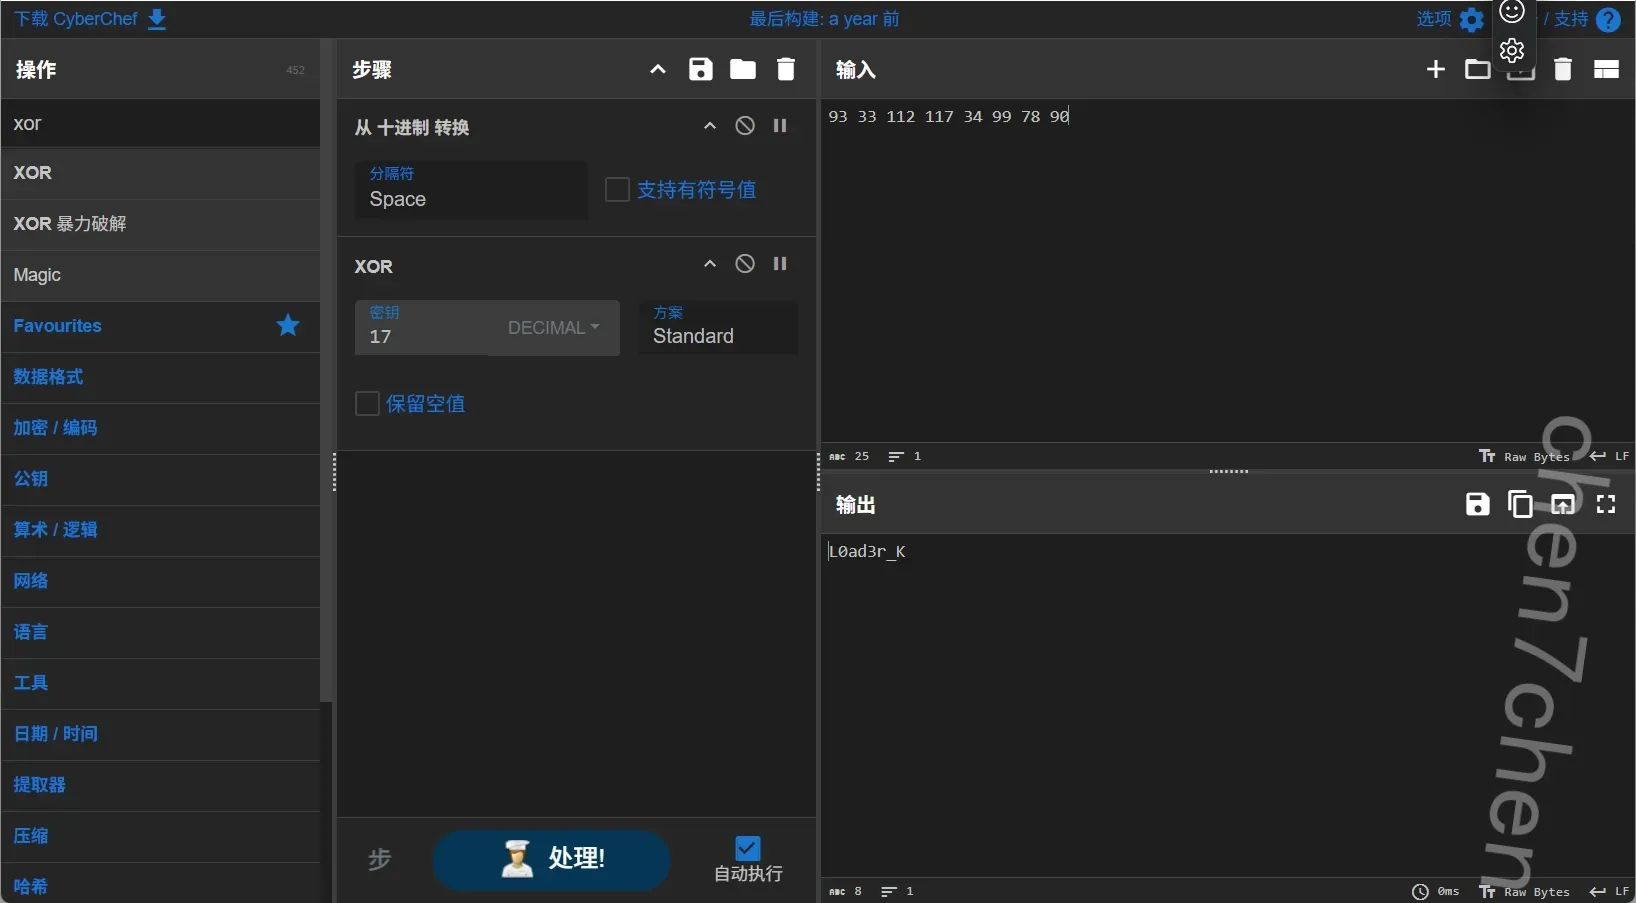Expand the Favourites category
This screenshot has height=903, width=1636.
[x=160, y=326]
